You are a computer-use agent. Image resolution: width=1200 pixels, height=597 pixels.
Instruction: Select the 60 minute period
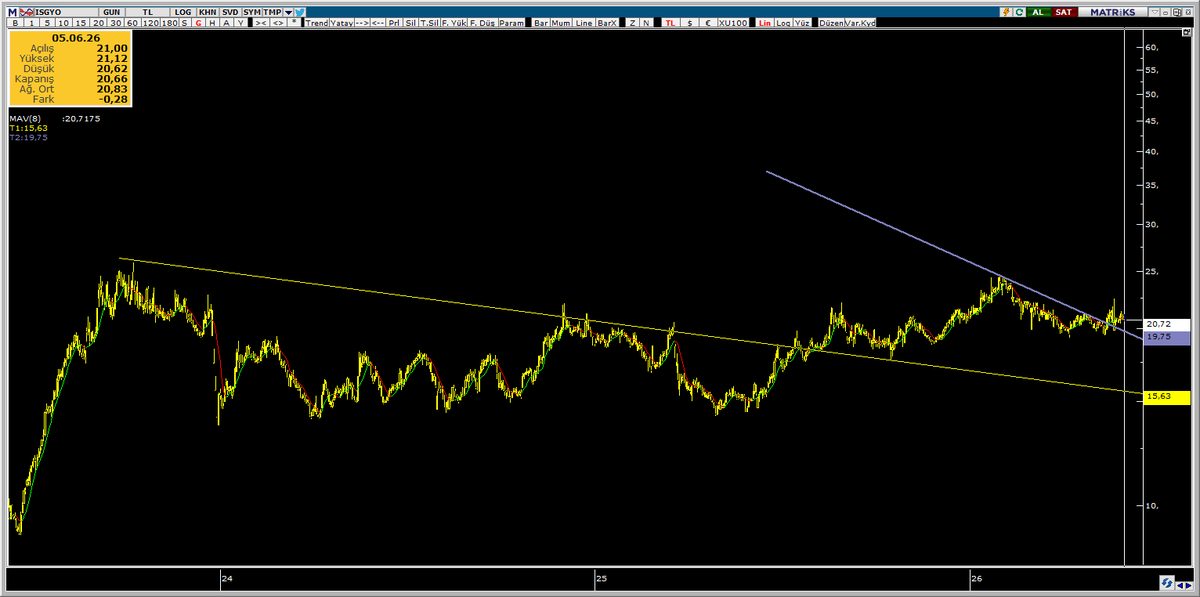[x=132, y=23]
